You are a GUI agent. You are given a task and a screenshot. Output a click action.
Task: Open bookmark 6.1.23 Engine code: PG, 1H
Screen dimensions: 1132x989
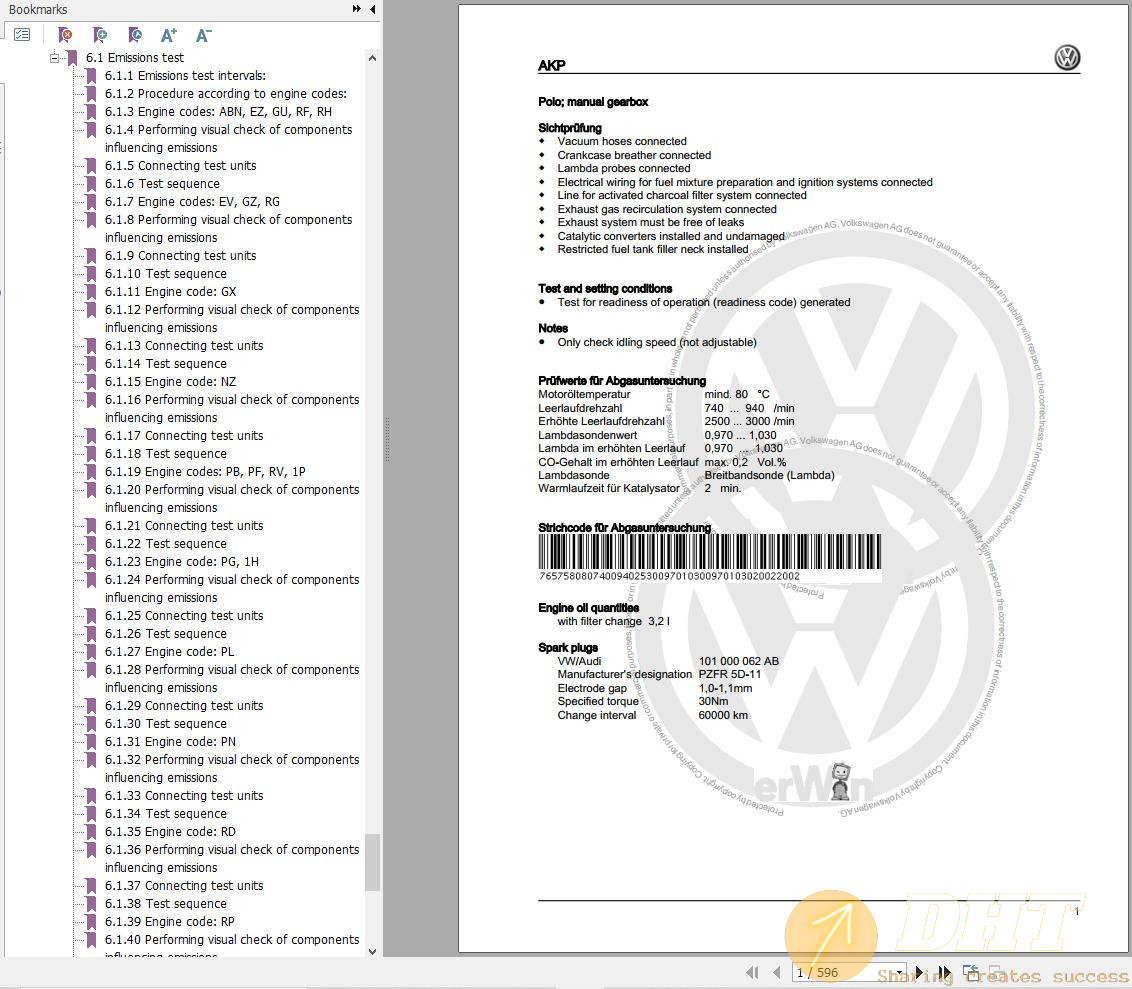click(x=182, y=562)
